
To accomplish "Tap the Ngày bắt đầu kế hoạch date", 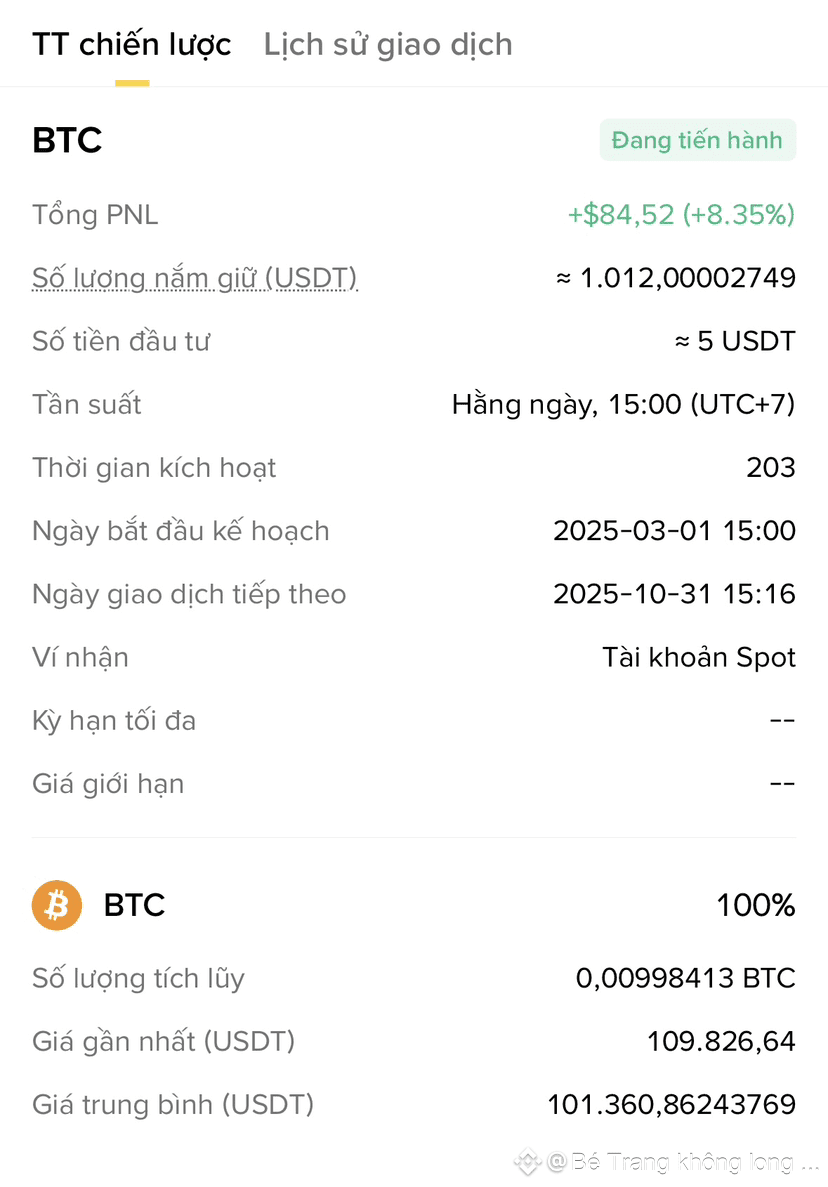I will pos(674,531).
